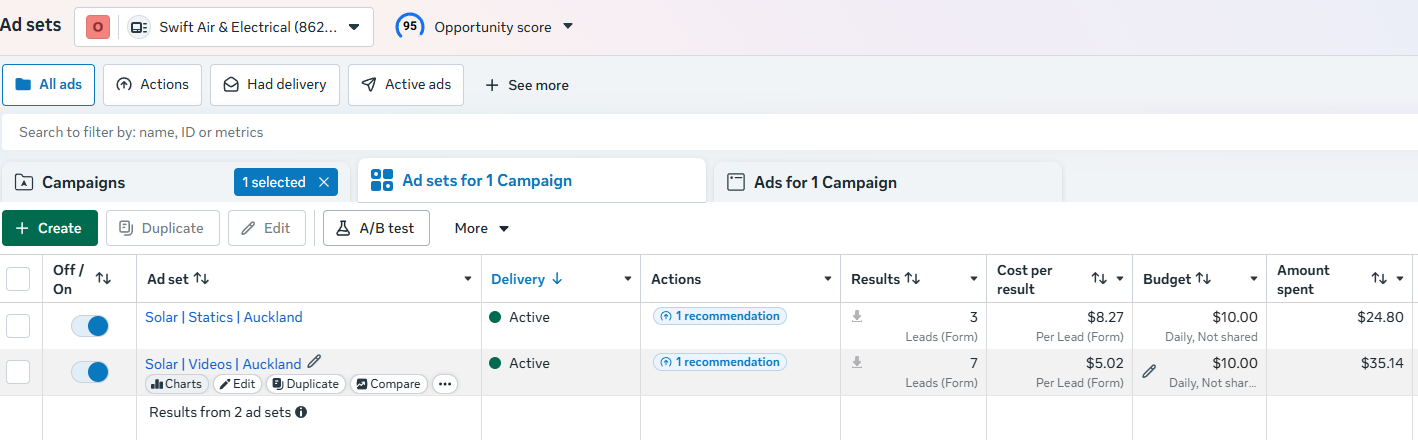Select the Solar Videos Auckland row checkbox
Image resolution: width=1418 pixels, height=440 pixels.
tap(18, 372)
